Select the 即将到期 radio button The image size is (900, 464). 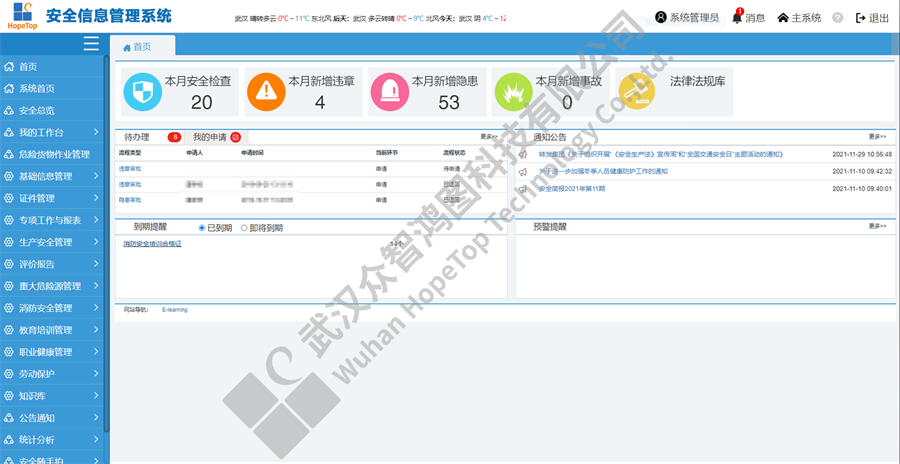(244, 228)
